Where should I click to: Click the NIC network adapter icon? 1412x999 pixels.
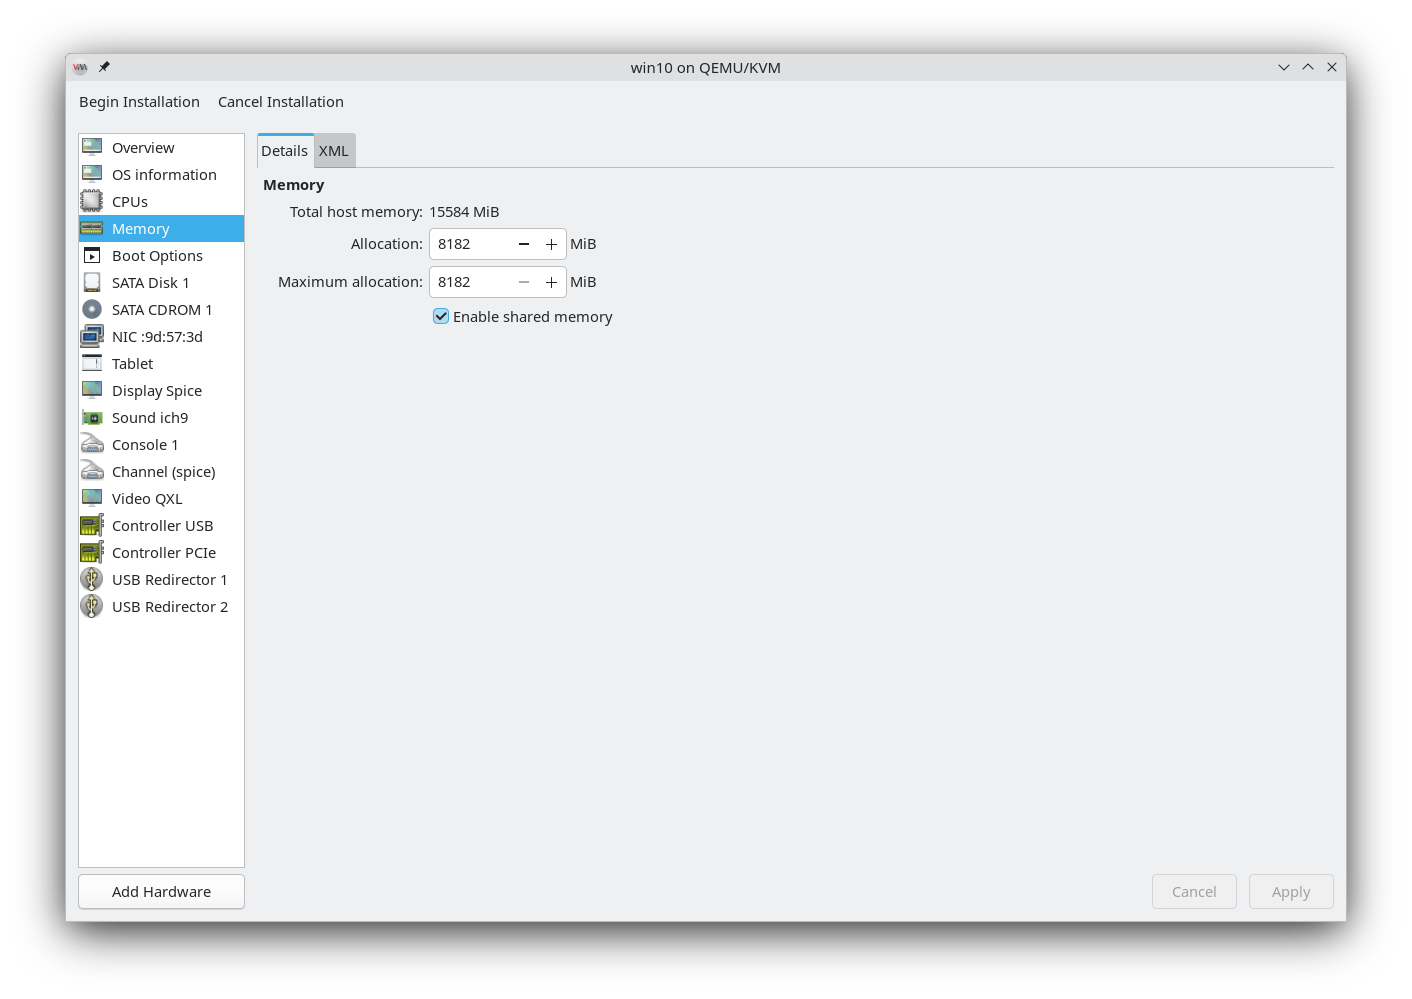click(x=92, y=336)
